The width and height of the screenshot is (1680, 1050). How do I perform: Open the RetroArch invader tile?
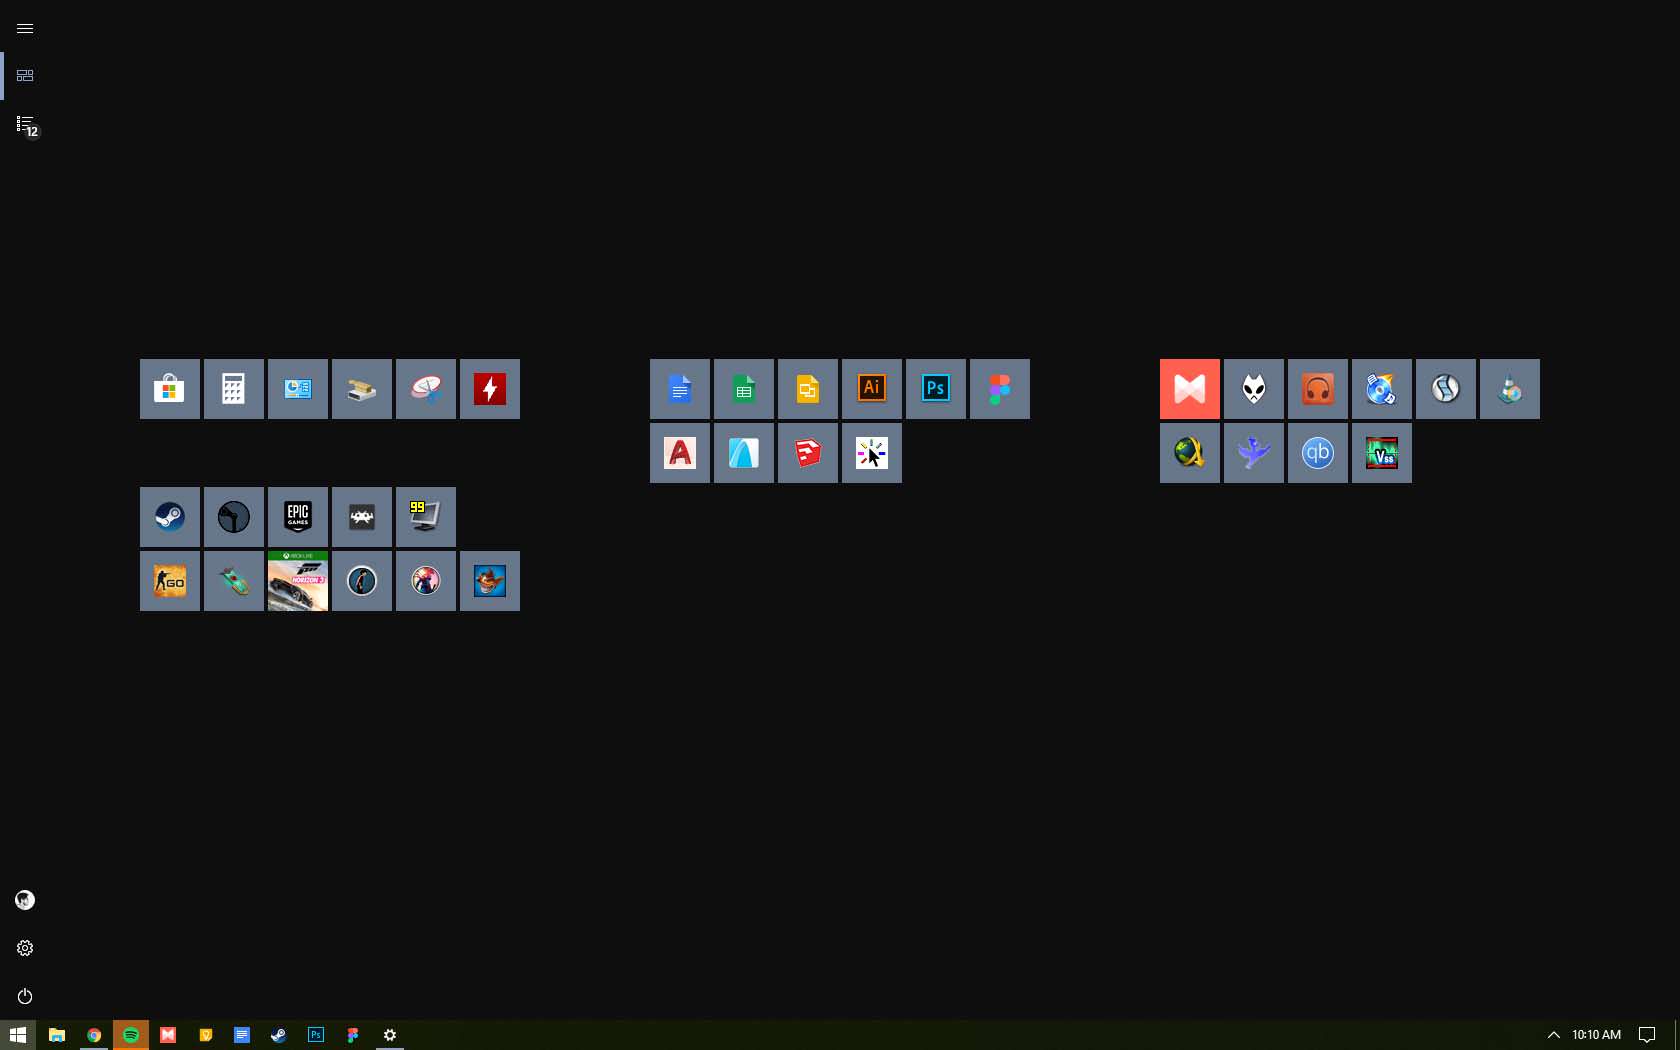362,517
